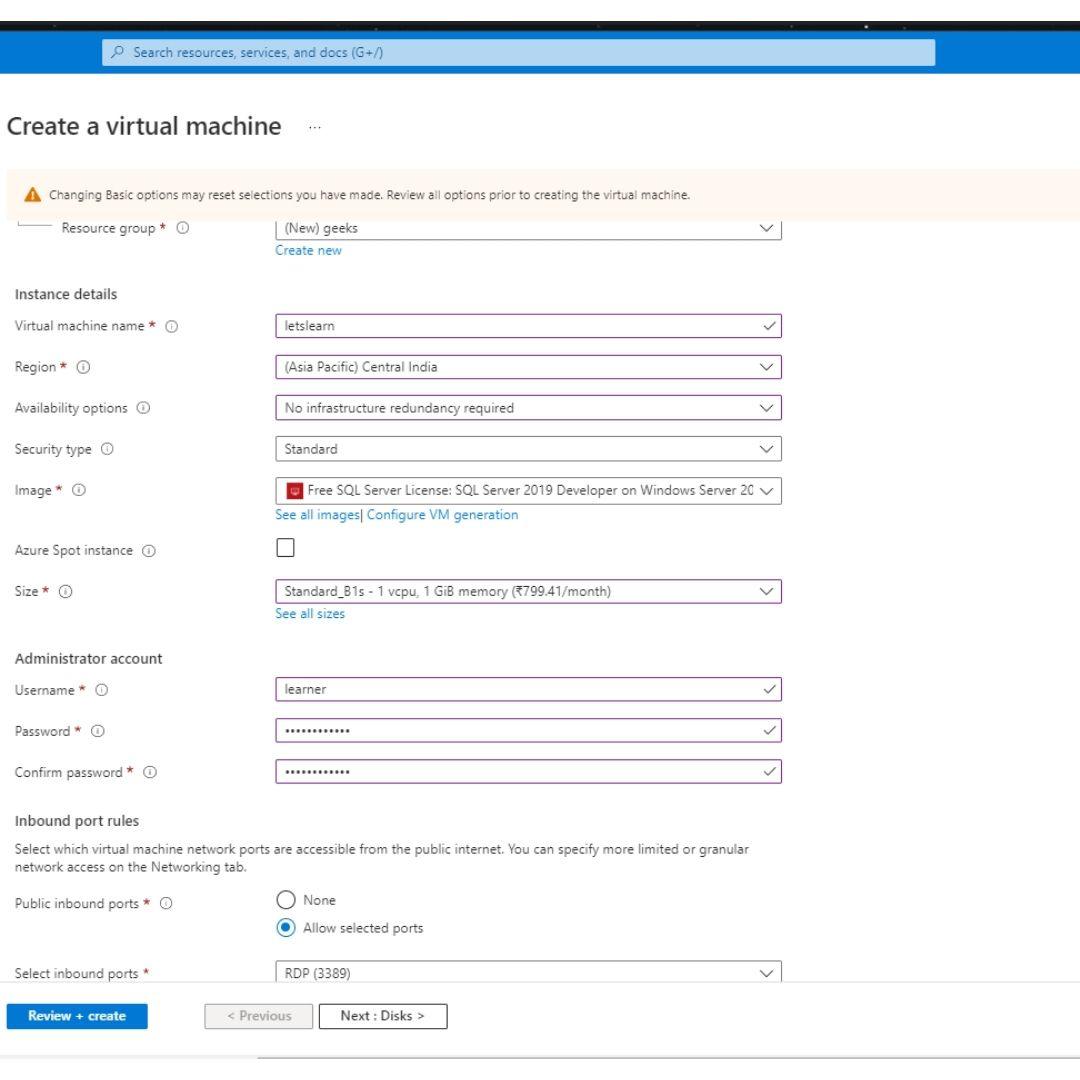
Task: Show info tooltip for Azure Spot instance
Action: (149, 550)
